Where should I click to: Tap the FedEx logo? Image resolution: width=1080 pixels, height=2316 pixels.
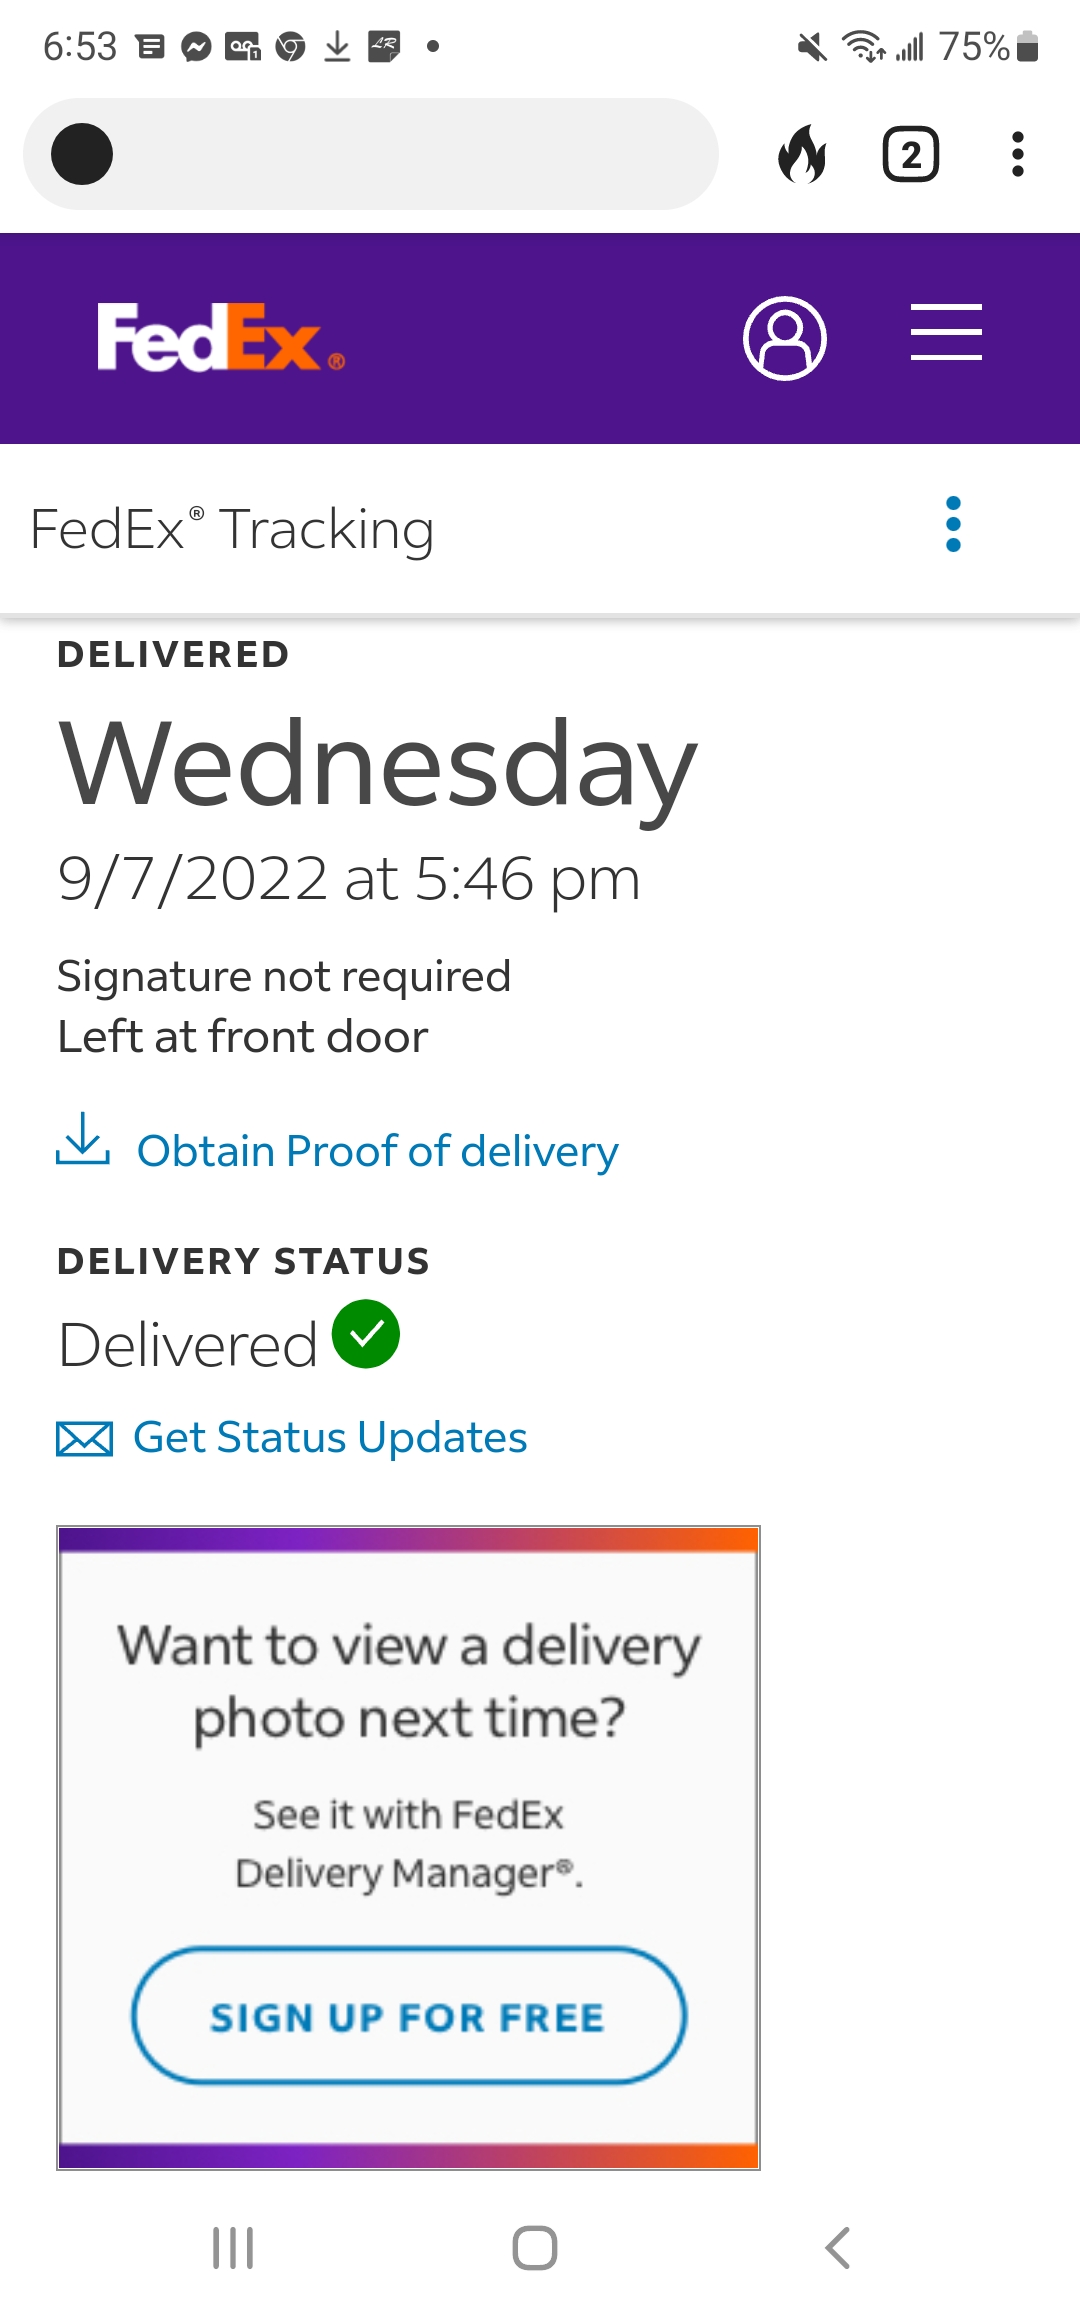[220, 338]
